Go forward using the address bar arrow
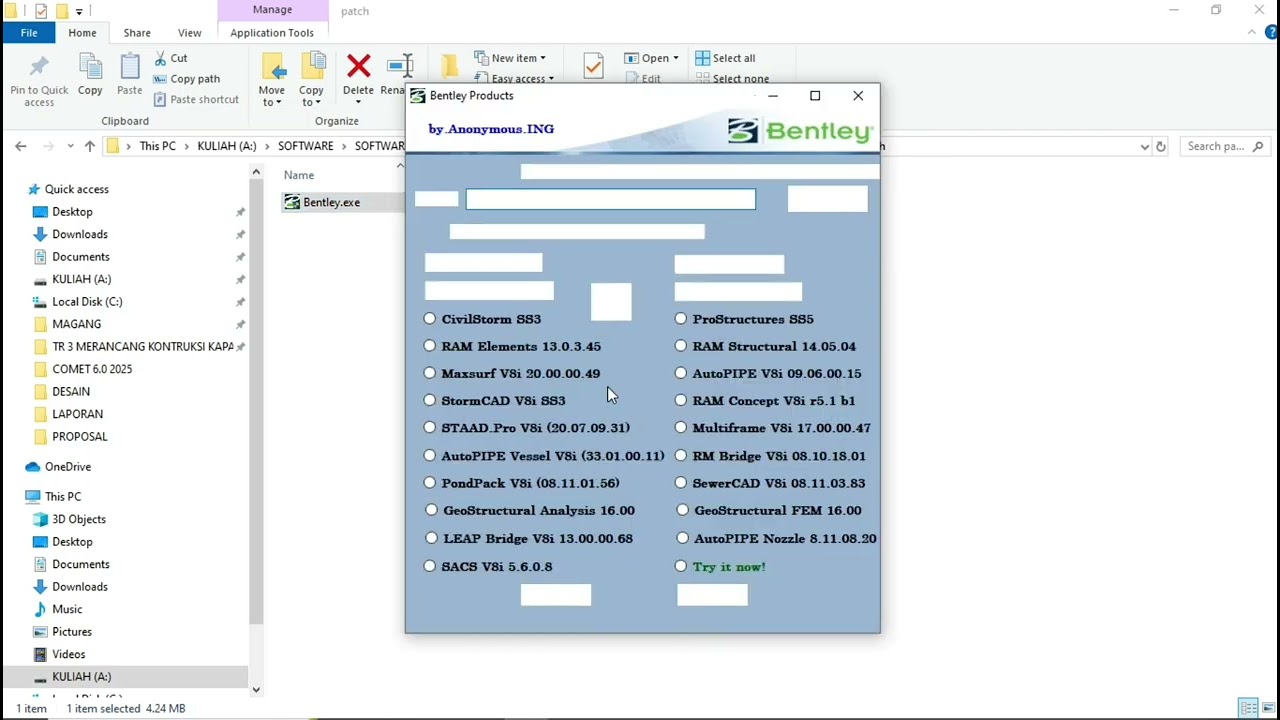This screenshot has height=720, width=1280. (x=48, y=146)
